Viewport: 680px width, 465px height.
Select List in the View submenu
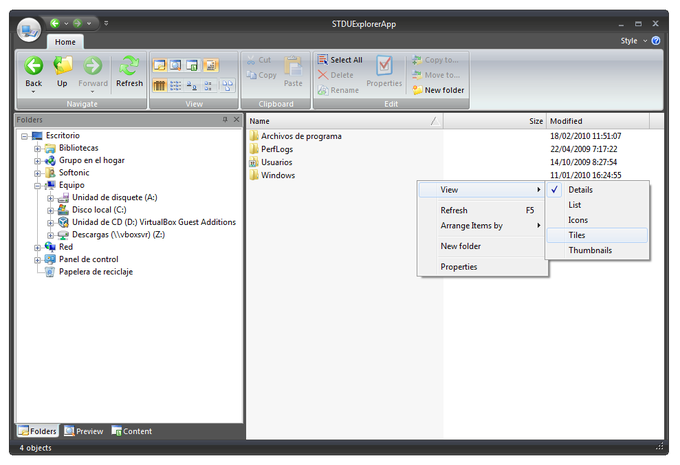tap(597, 205)
